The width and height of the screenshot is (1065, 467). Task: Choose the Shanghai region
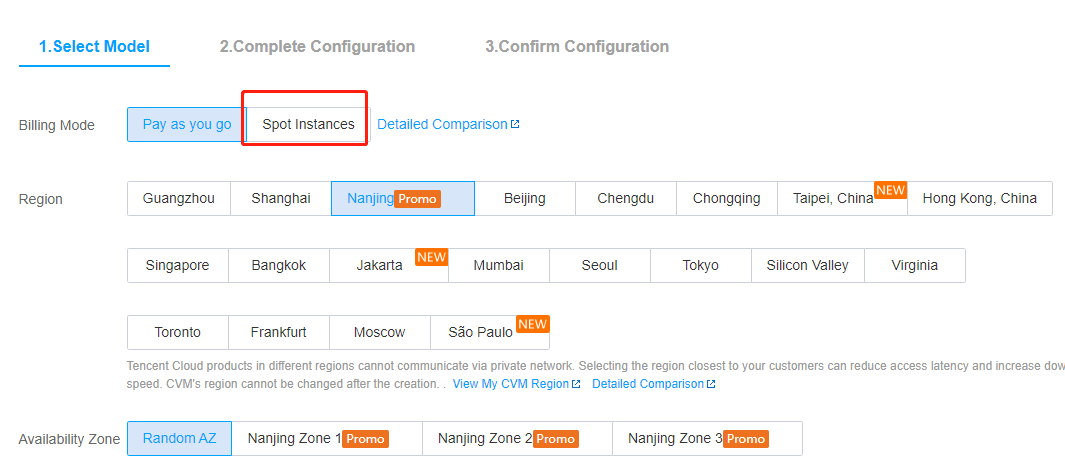pos(281,198)
